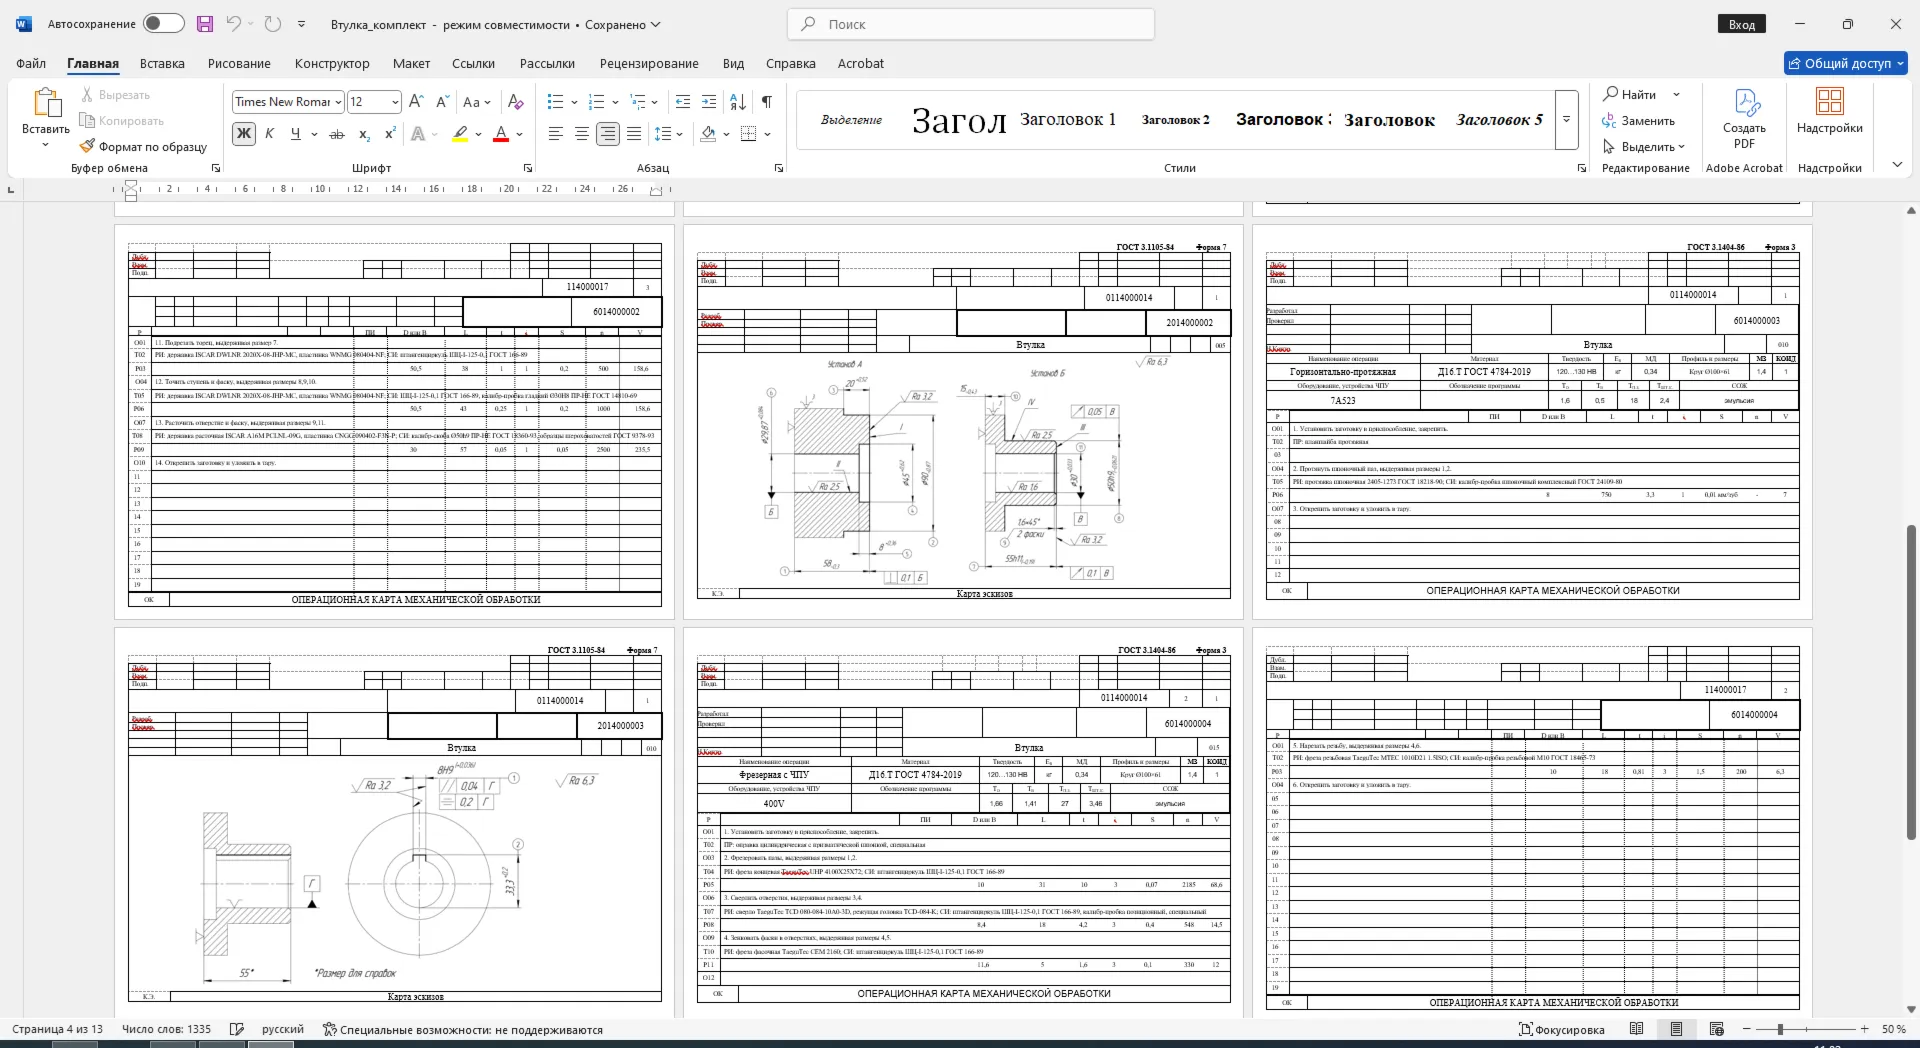The height and width of the screenshot is (1048, 1920).
Task: Click Create PDF Adobe Acrobat icon
Action: (x=1744, y=119)
